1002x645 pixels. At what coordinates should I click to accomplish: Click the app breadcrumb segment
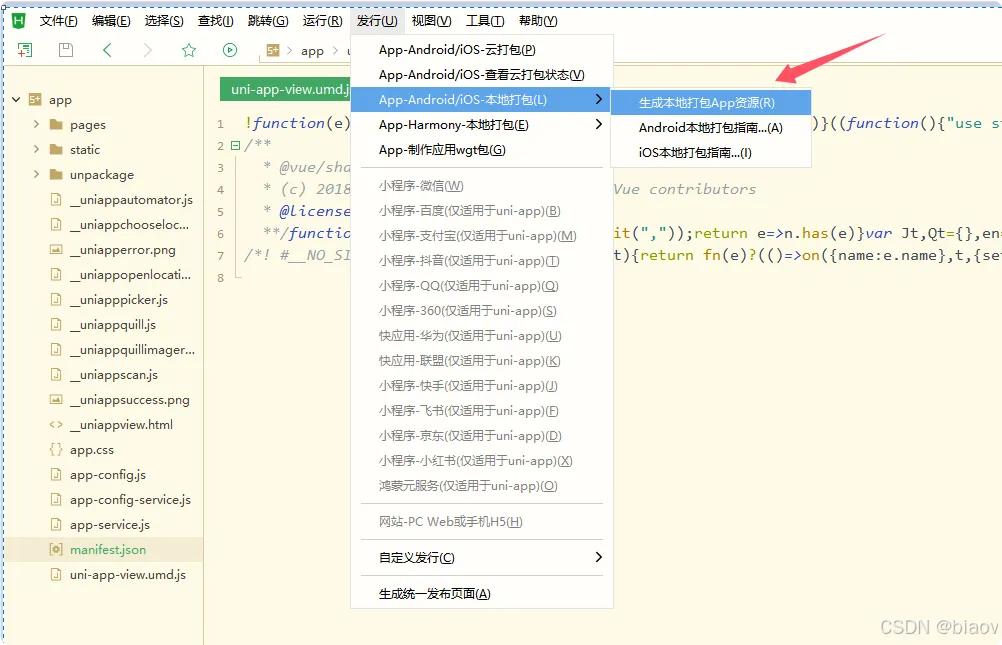[x=312, y=51]
